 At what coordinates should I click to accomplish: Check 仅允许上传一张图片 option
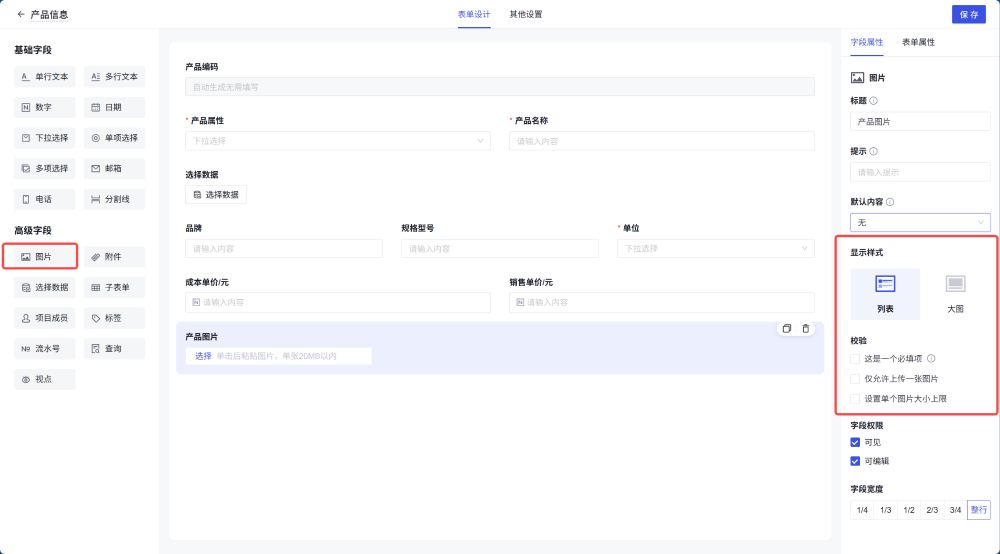coord(855,379)
